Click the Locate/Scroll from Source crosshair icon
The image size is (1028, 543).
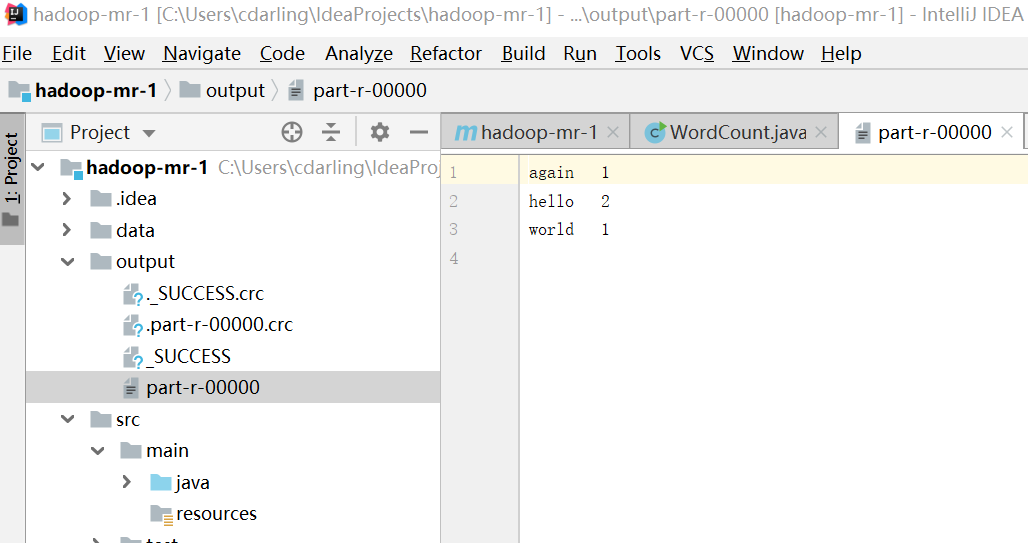point(292,132)
